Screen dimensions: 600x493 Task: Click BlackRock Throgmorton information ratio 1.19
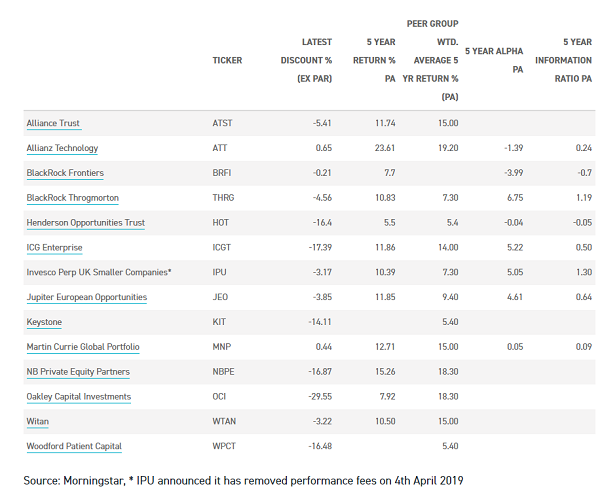click(584, 198)
